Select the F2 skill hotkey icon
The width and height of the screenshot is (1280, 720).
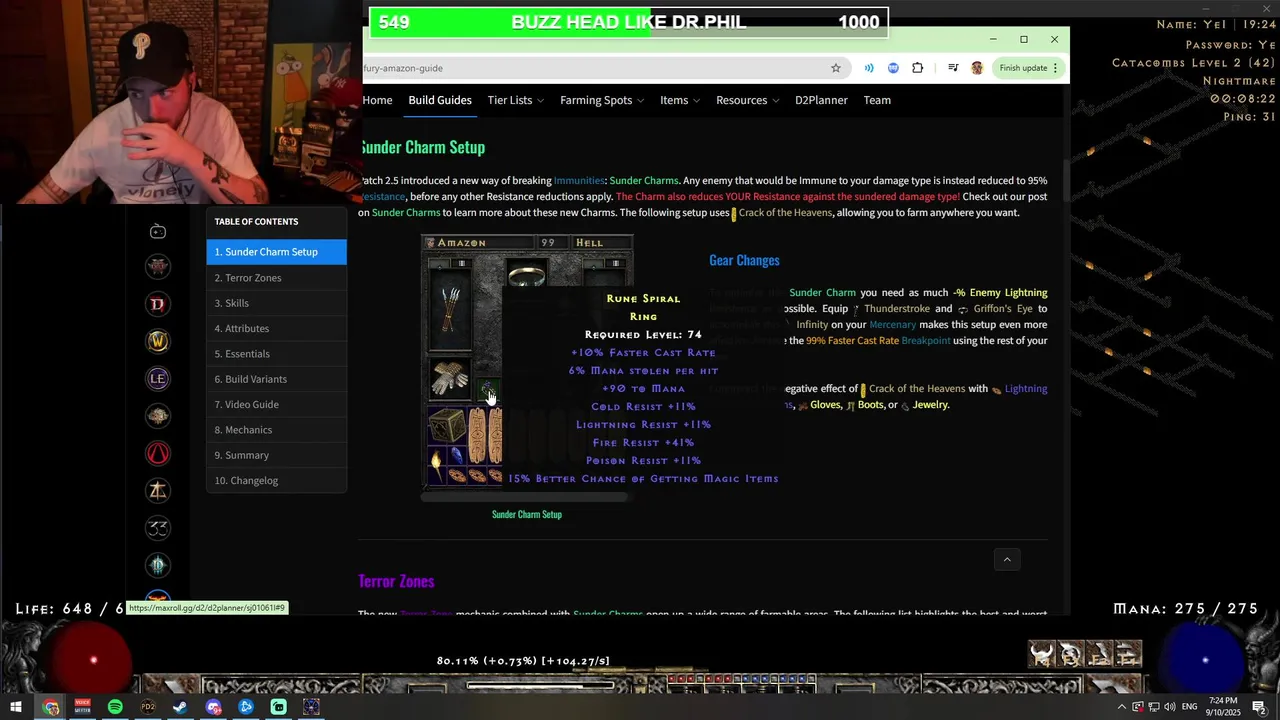pyautogui.click(x=1099, y=654)
